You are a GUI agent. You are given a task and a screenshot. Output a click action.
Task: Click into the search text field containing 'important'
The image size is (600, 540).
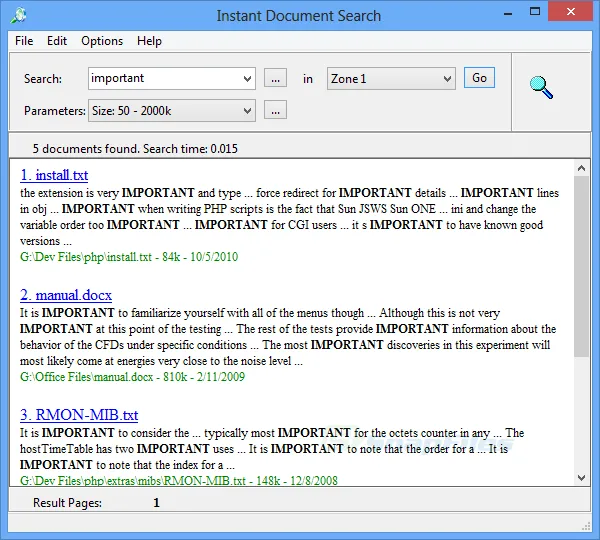point(165,78)
